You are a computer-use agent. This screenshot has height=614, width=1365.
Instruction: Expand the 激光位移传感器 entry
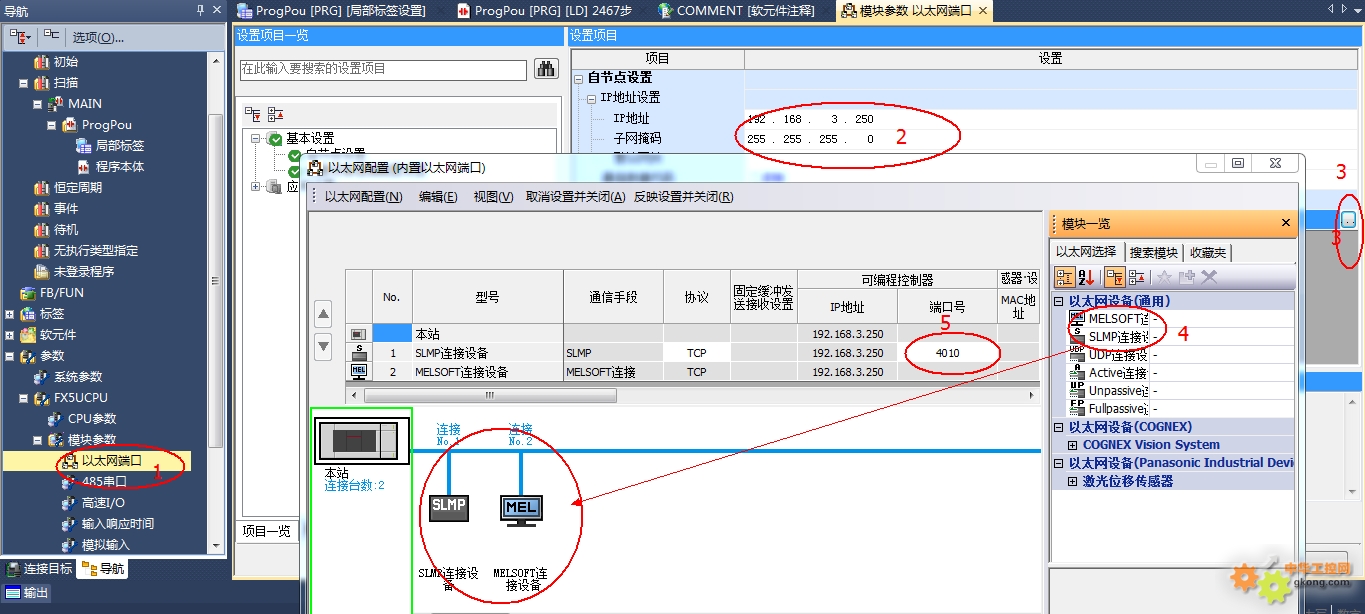point(1073,481)
